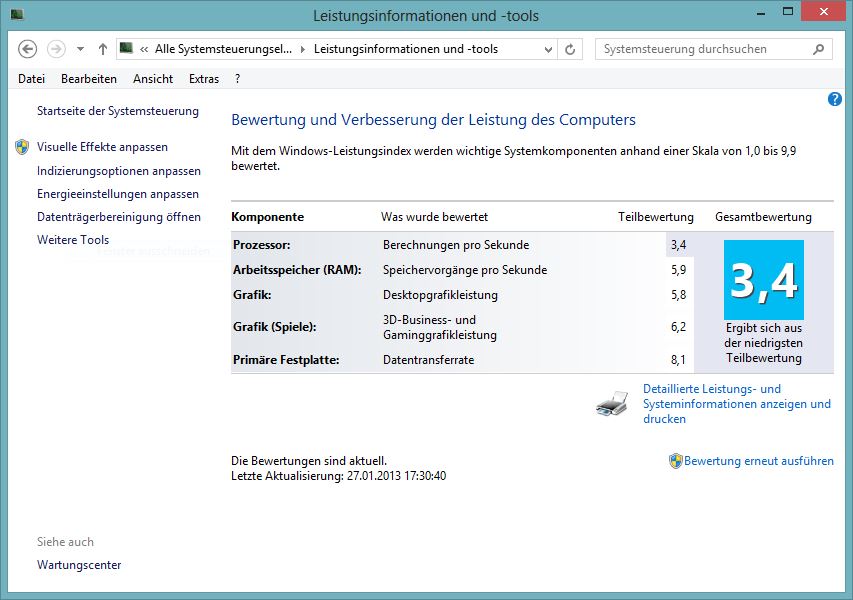Select the Arbeitsspeicher (RAM): label
This screenshot has width=853, height=600.
pos(297,270)
